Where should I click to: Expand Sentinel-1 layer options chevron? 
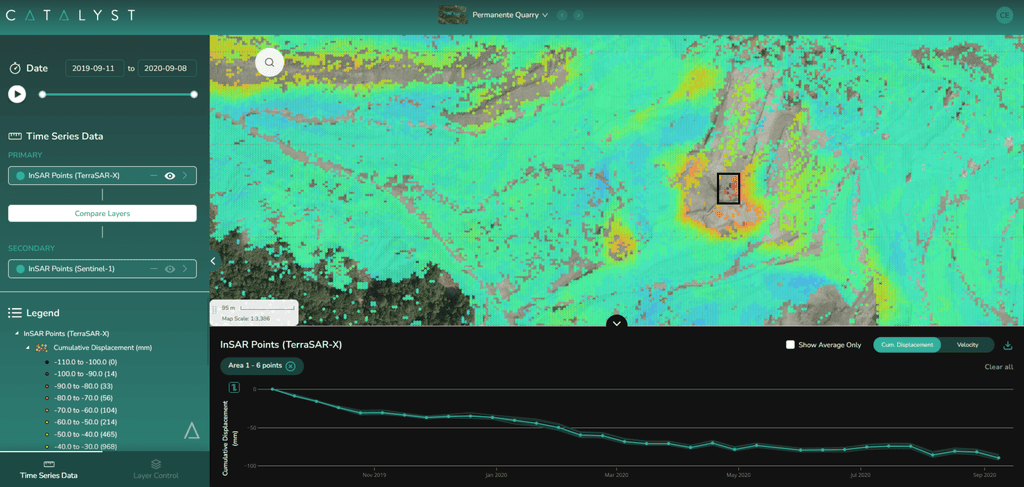pos(185,268)
